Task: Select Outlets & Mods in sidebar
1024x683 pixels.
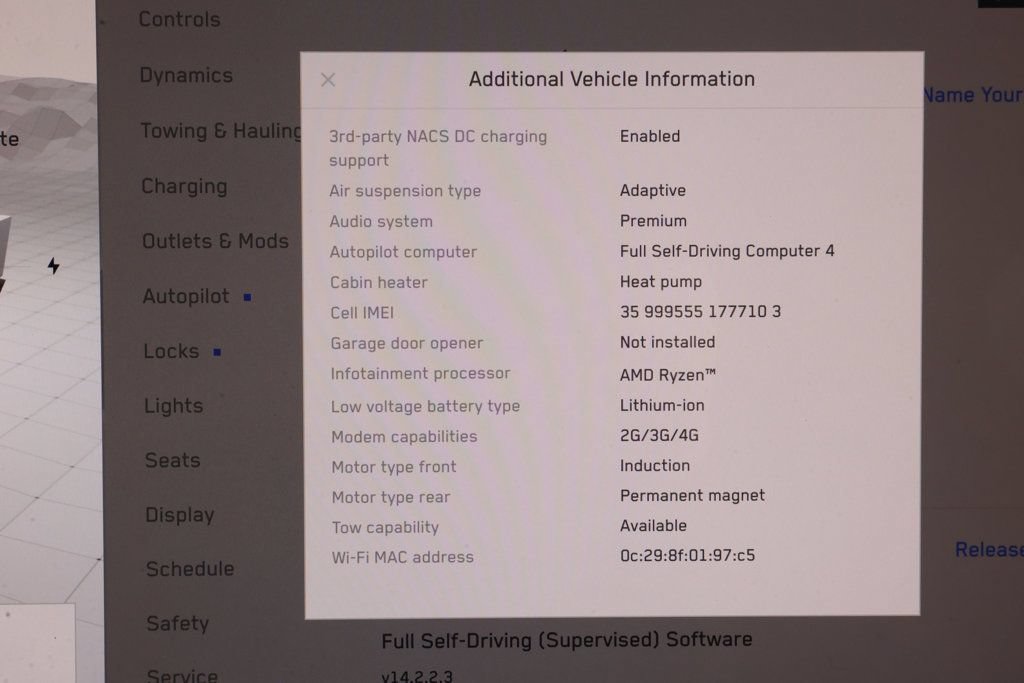Action: click(x=216, y=241)
